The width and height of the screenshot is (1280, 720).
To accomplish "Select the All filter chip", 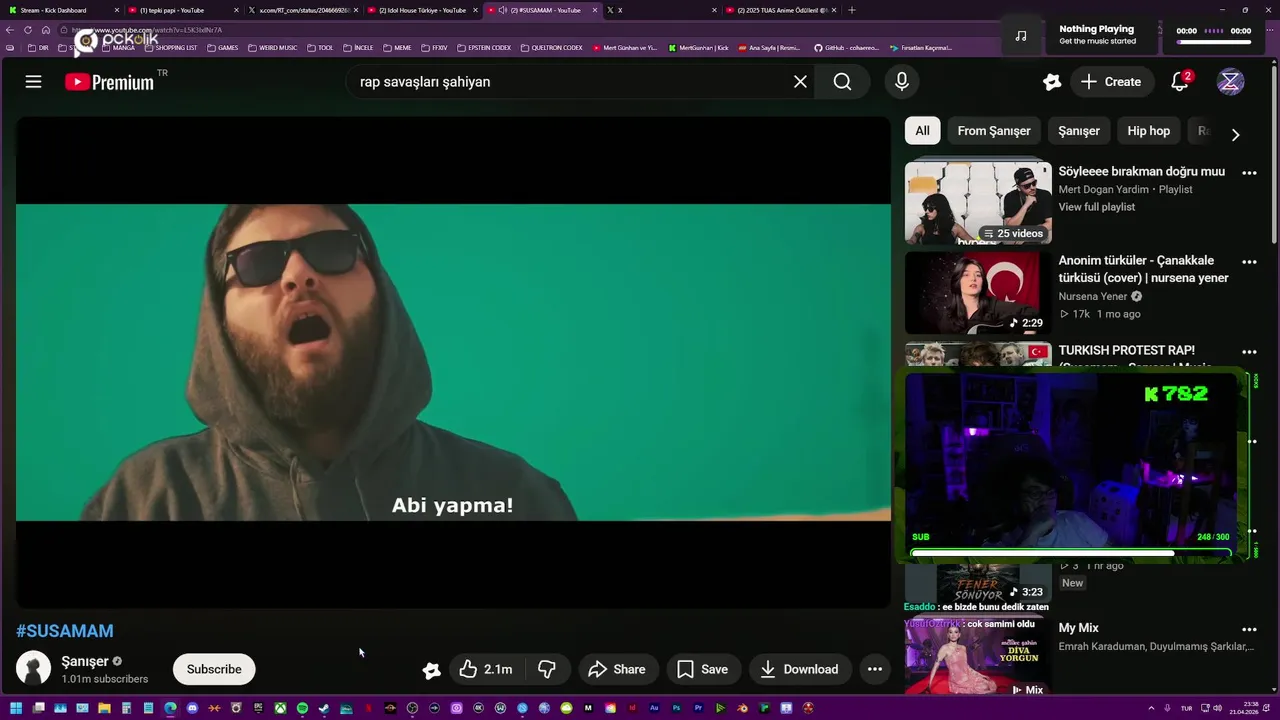I will coord(922,131).
